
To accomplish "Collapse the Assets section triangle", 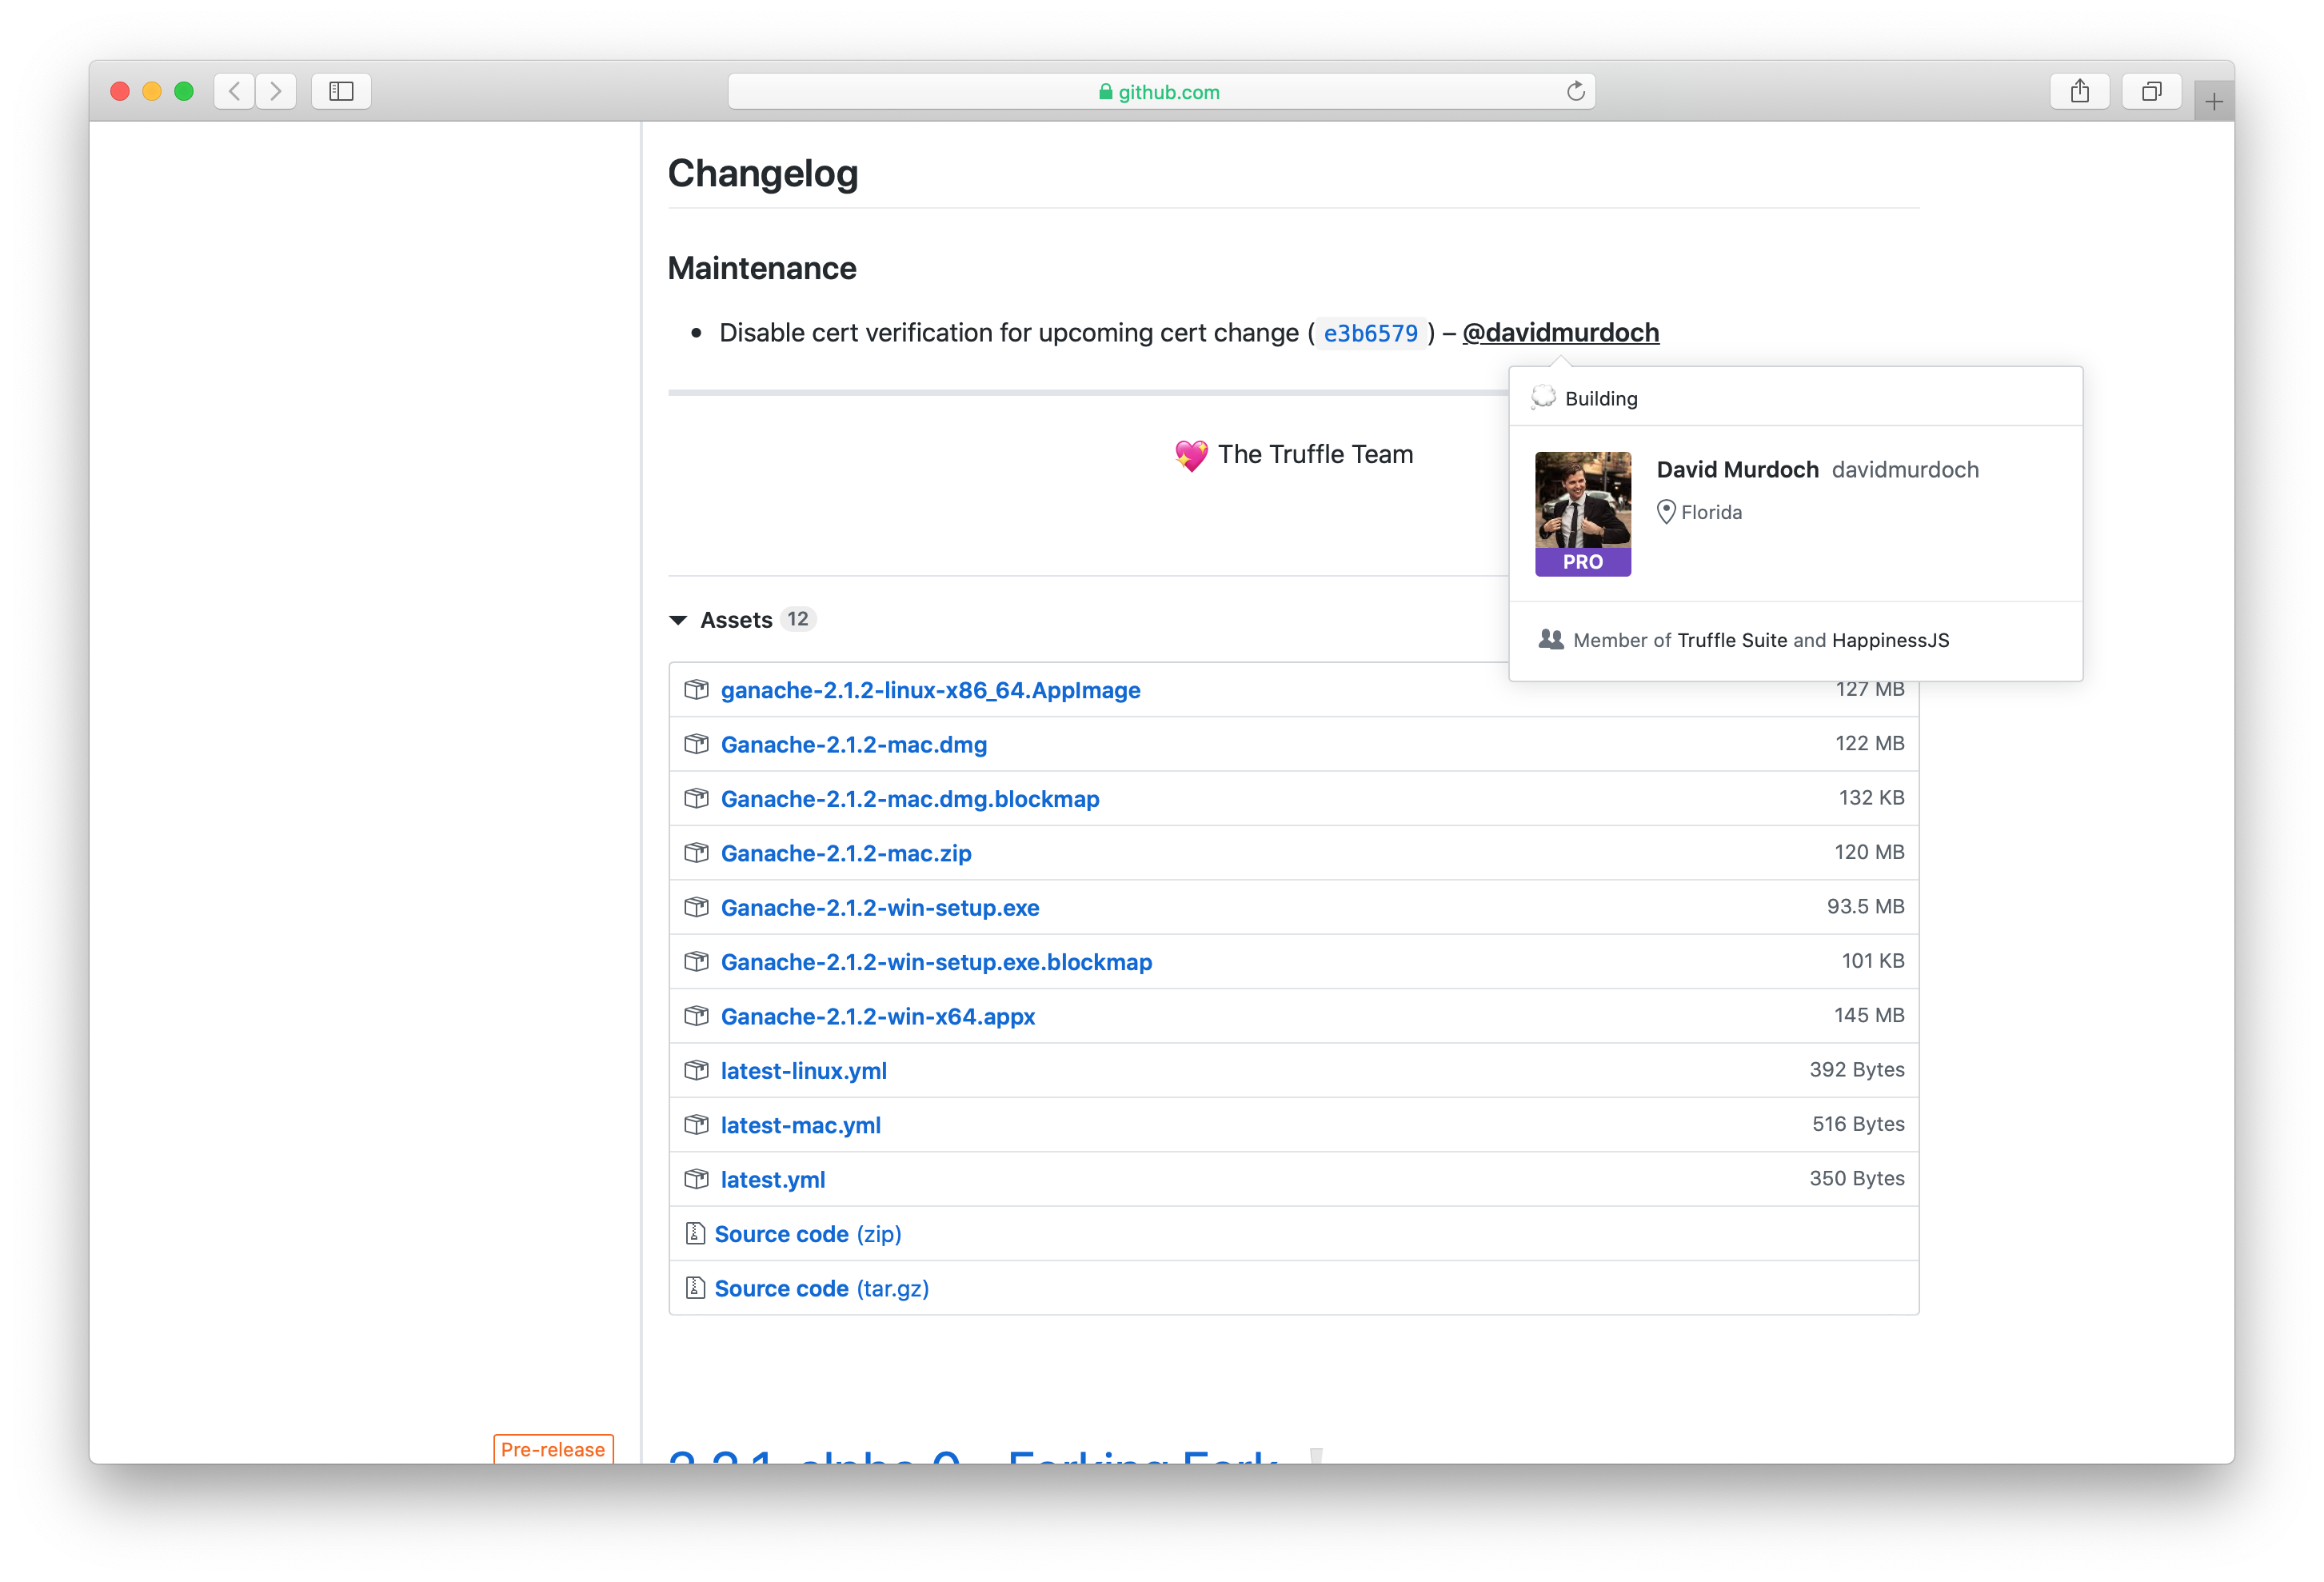I will pyautogui.click(x=678, y=620).
